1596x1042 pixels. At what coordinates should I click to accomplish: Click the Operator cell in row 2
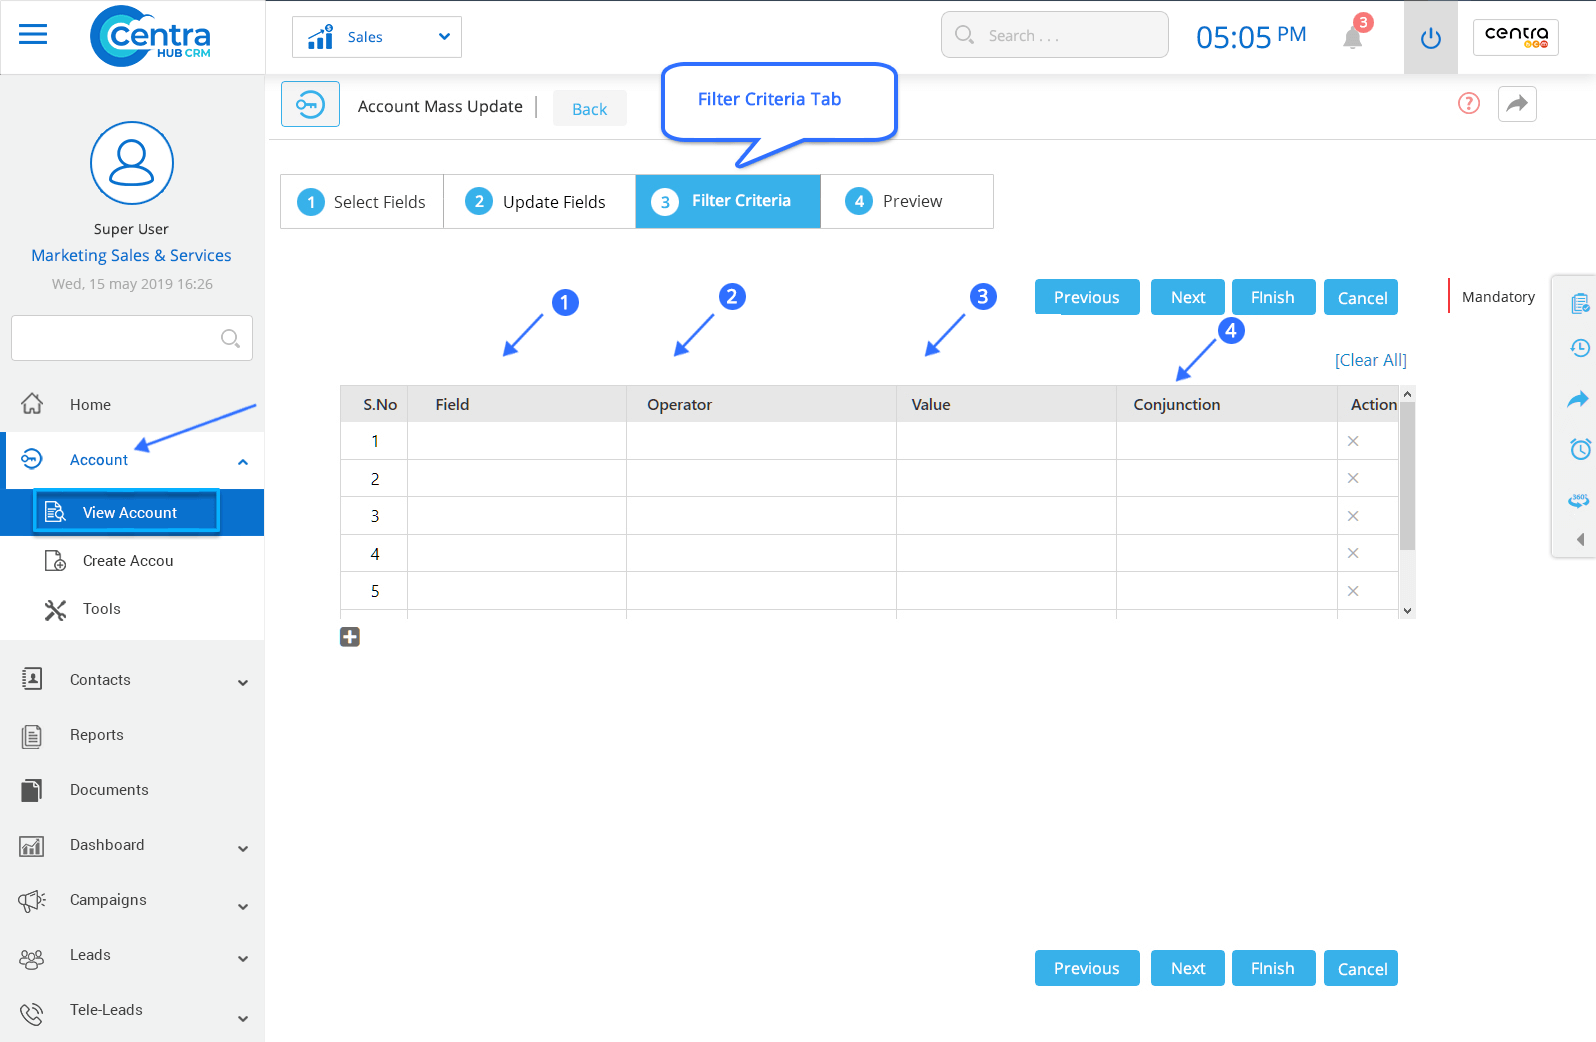click(x=761, y=478)
